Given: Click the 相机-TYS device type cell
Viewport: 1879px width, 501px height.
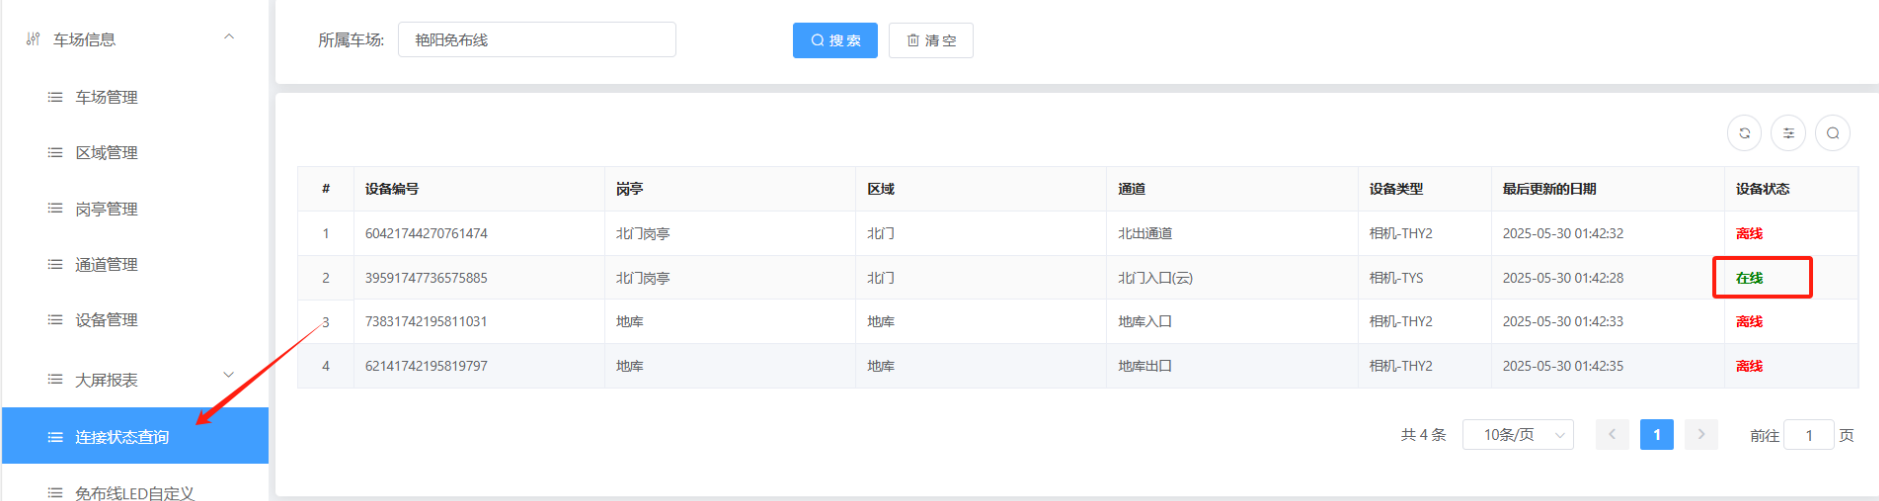Looking at the screenshot, I should [1396, 278].
